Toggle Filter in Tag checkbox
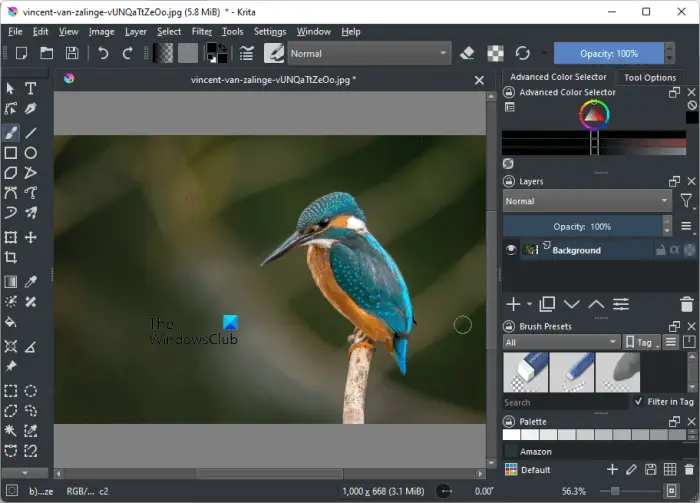Image resolution: width=700 pixels, height=503 pixels. click(x=639, y=401)
